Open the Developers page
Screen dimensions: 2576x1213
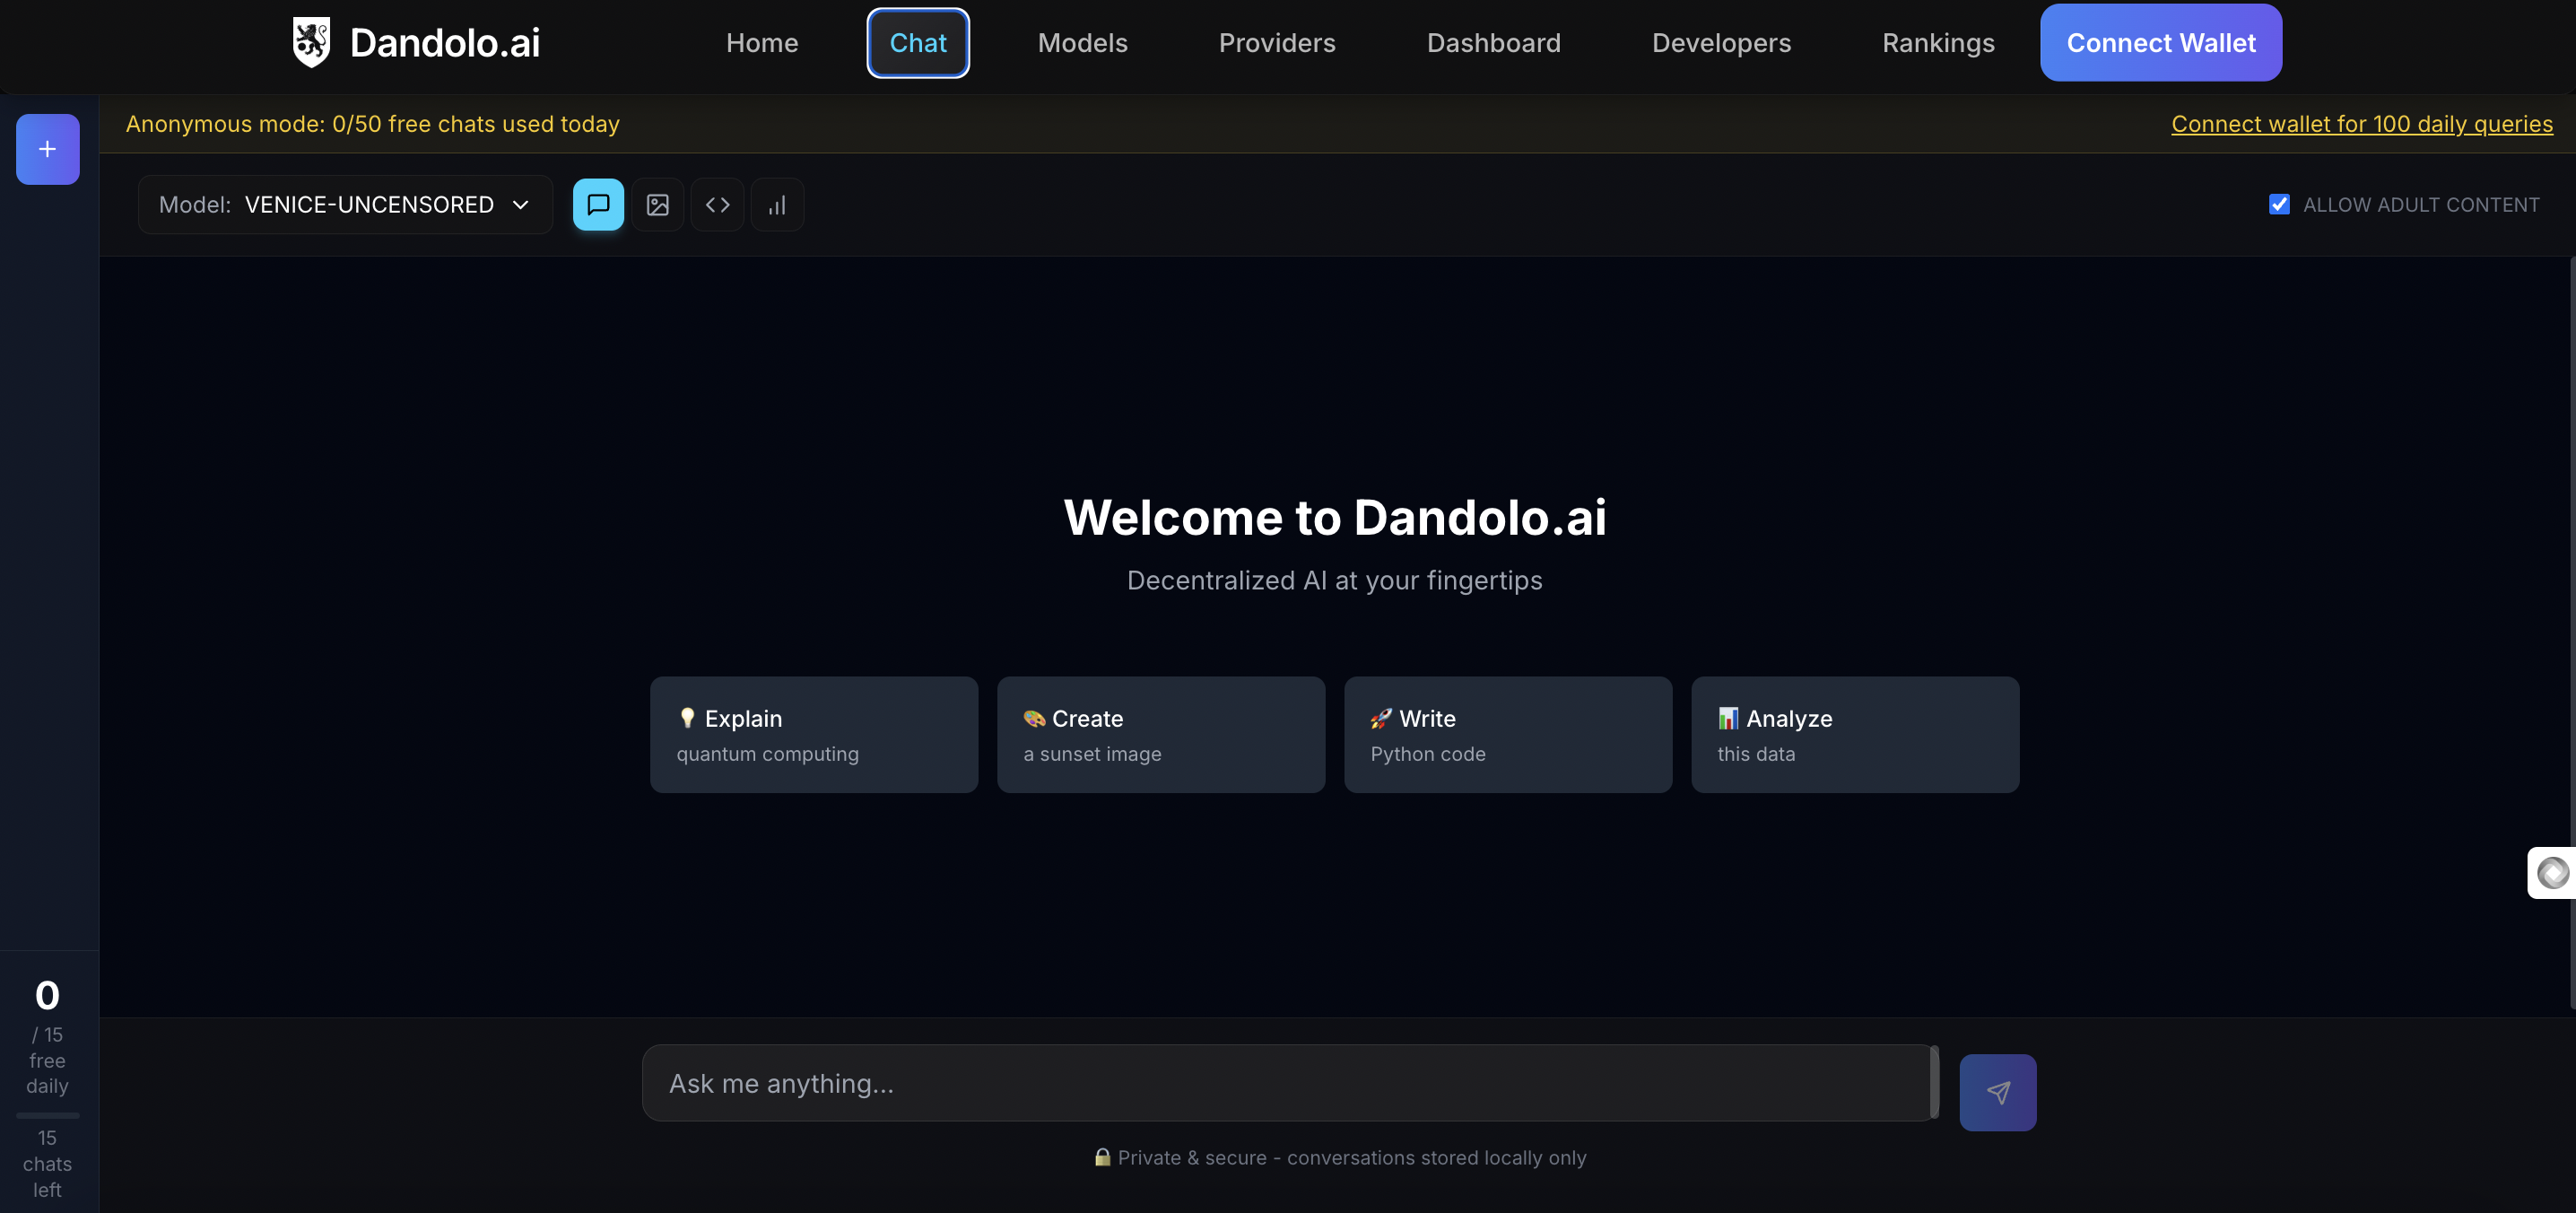click(1721, 43)
